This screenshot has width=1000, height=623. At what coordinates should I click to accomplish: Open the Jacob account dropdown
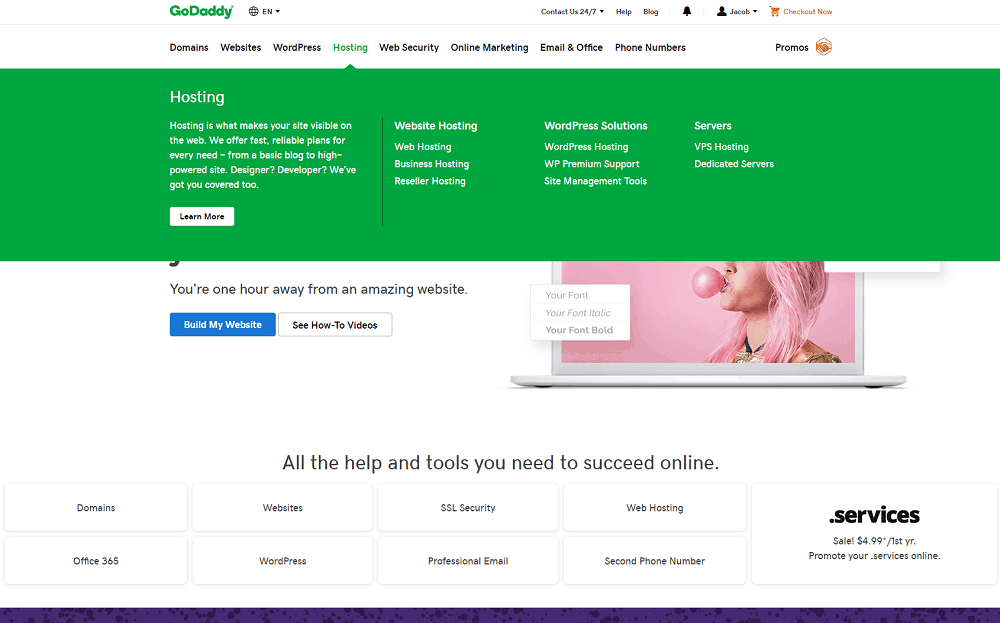743,11
